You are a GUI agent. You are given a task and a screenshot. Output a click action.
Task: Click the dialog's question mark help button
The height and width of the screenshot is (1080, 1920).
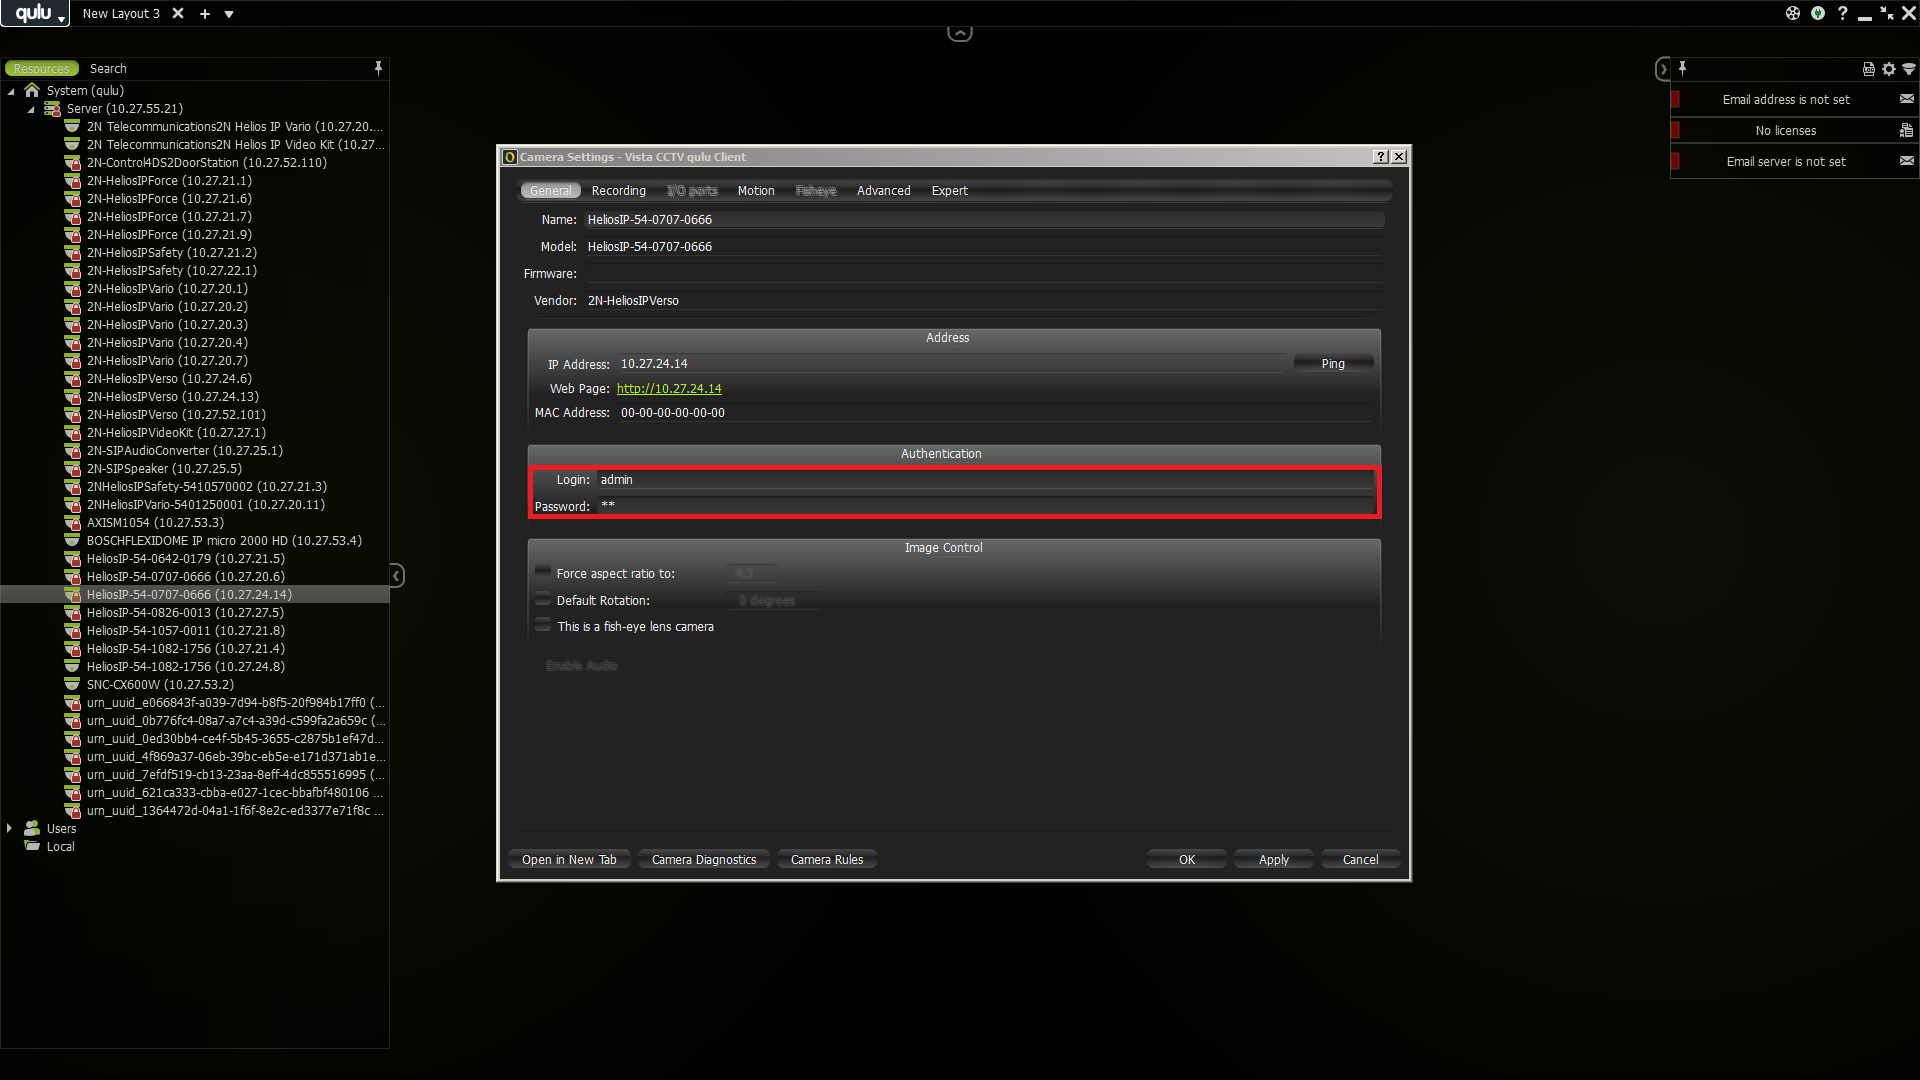[1380, 157]
